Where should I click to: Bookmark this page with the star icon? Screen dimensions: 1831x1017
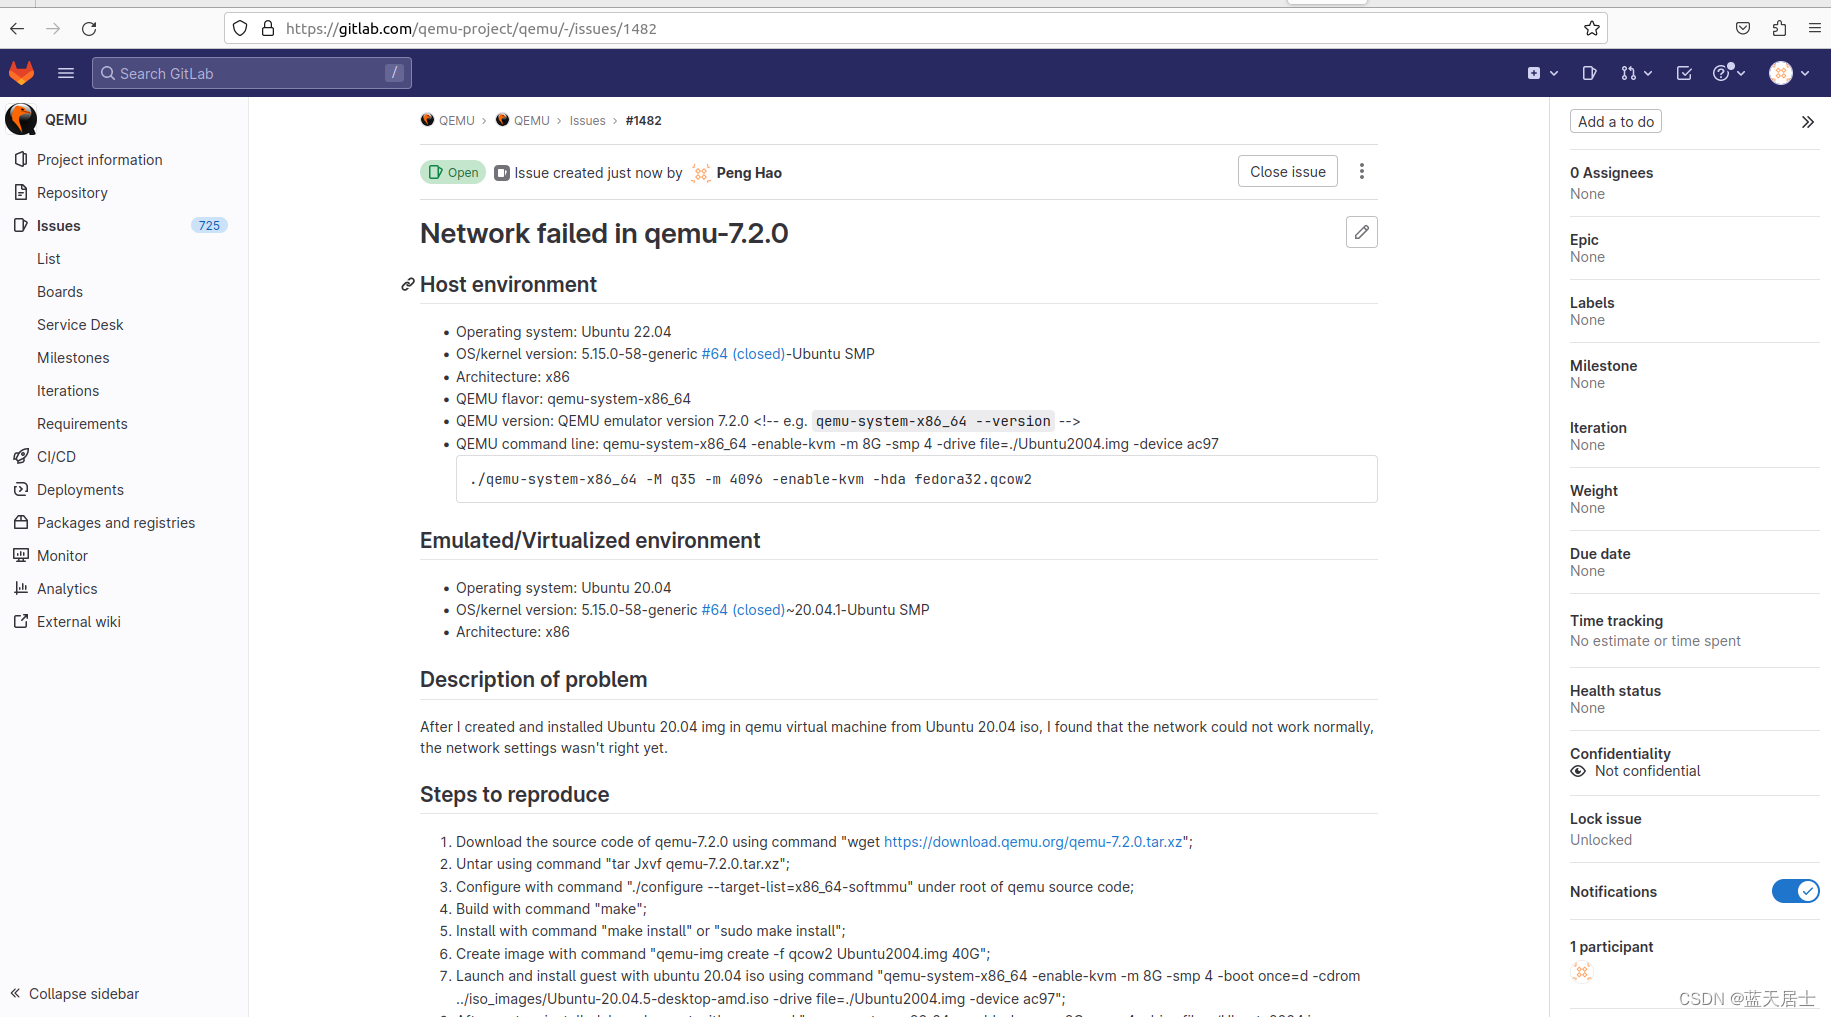1592,28
